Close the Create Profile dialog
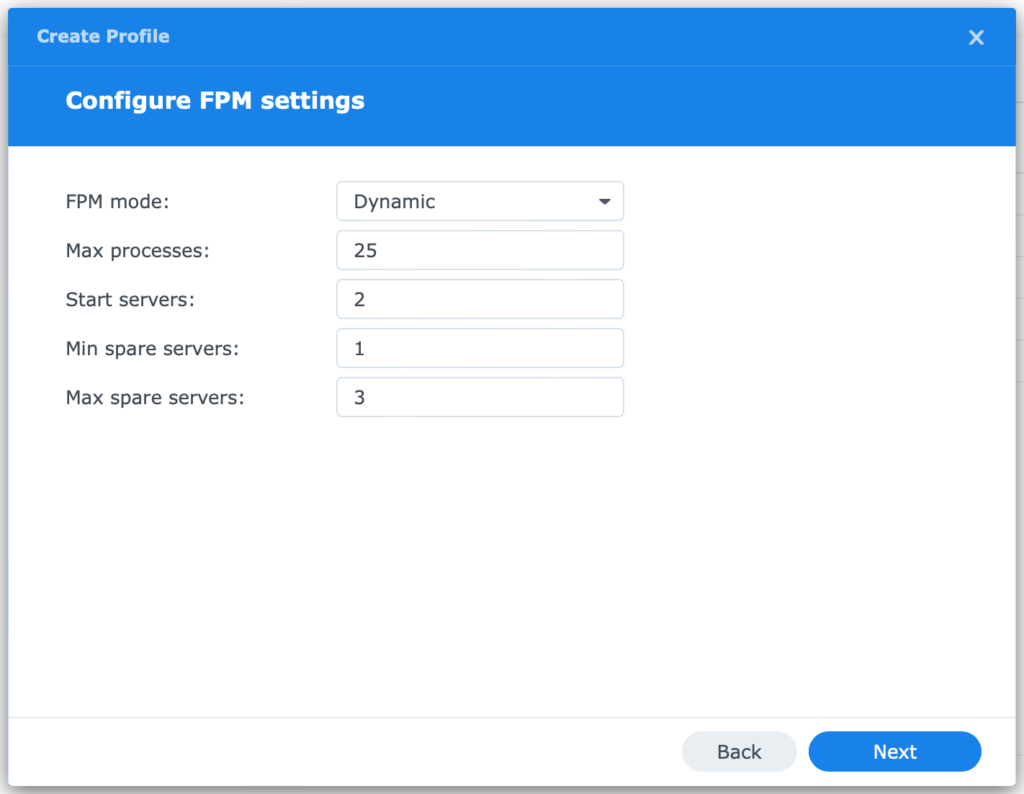This screenshot has height=794, width=1024. point(976,37)
